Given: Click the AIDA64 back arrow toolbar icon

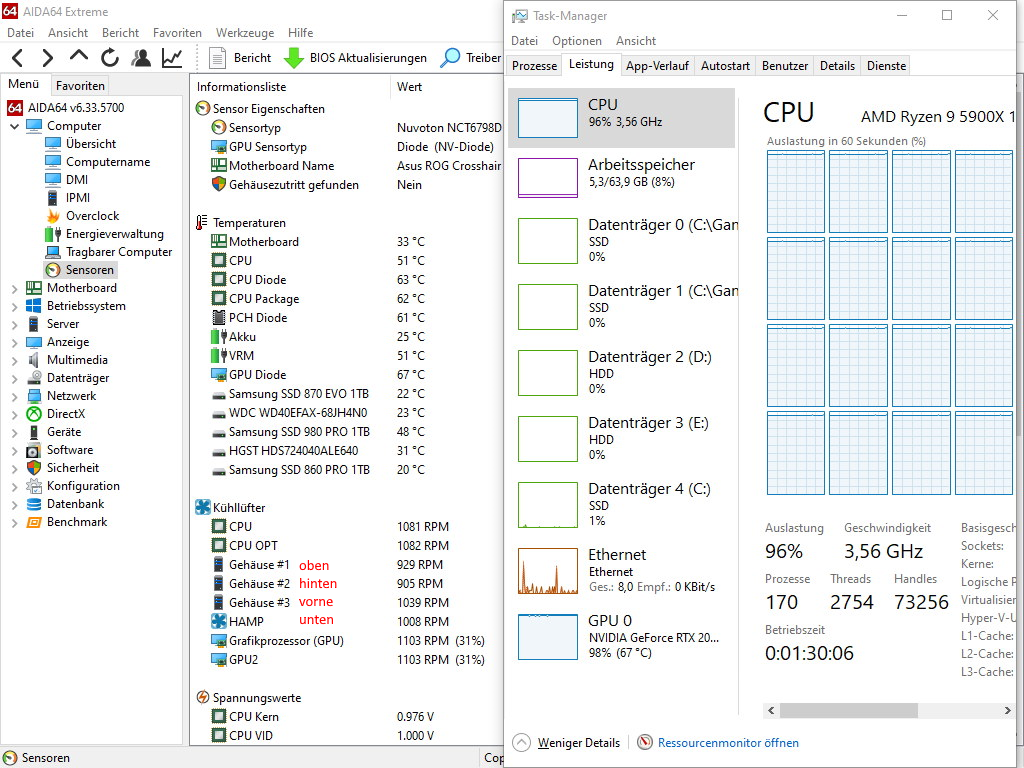Looking at the screenshot, I should pyautogui.click(x=18, y=58).
